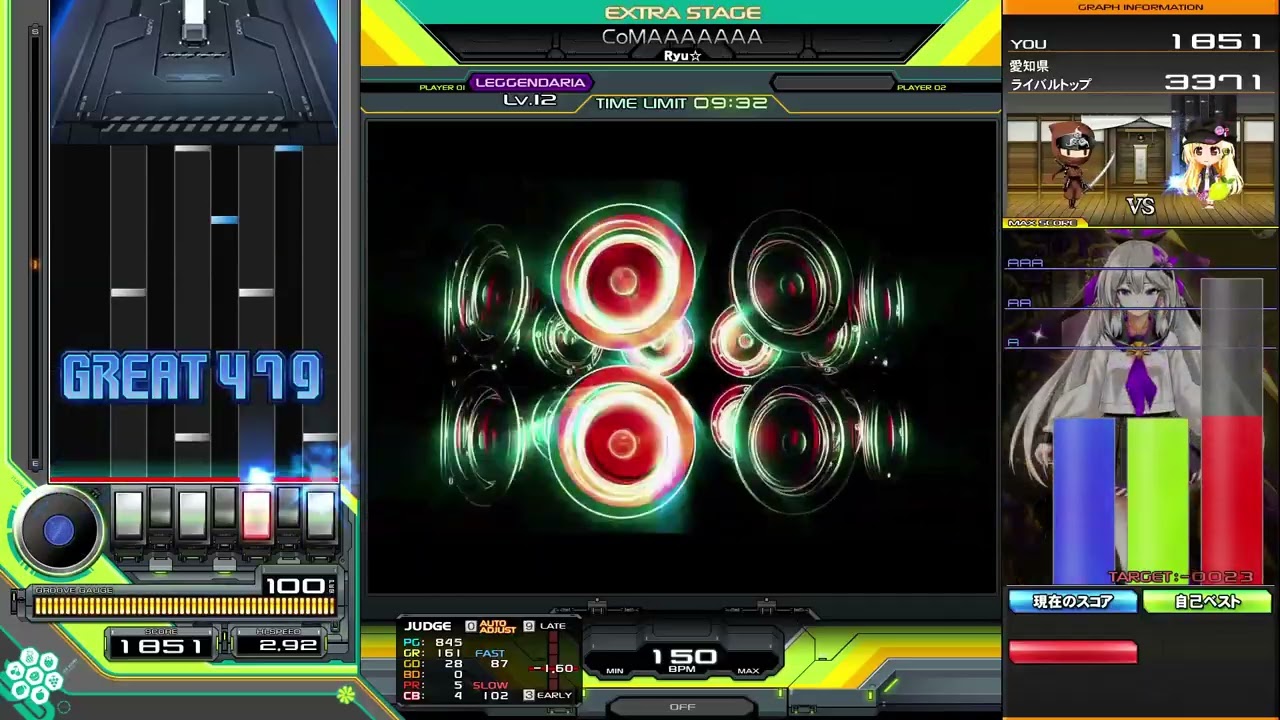The height and width of the screenshot is (720, 1280).
Task: Click the red target score bar
Action: coord(1232,498)
